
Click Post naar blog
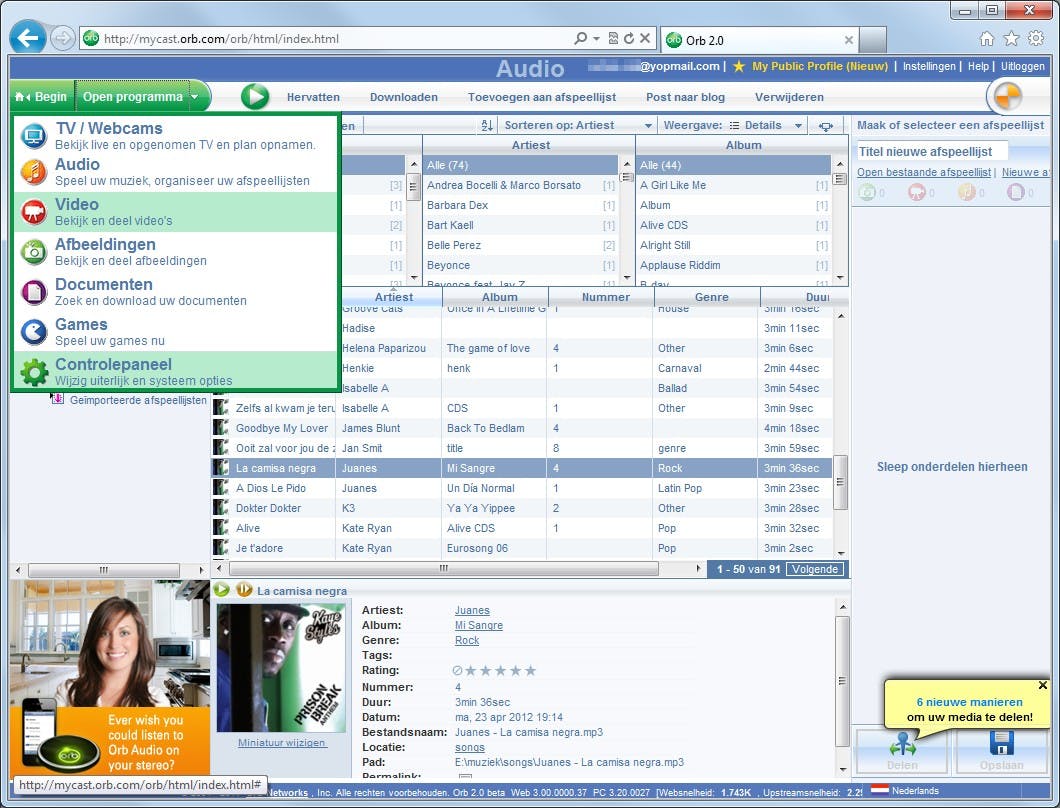pos(685,97)
